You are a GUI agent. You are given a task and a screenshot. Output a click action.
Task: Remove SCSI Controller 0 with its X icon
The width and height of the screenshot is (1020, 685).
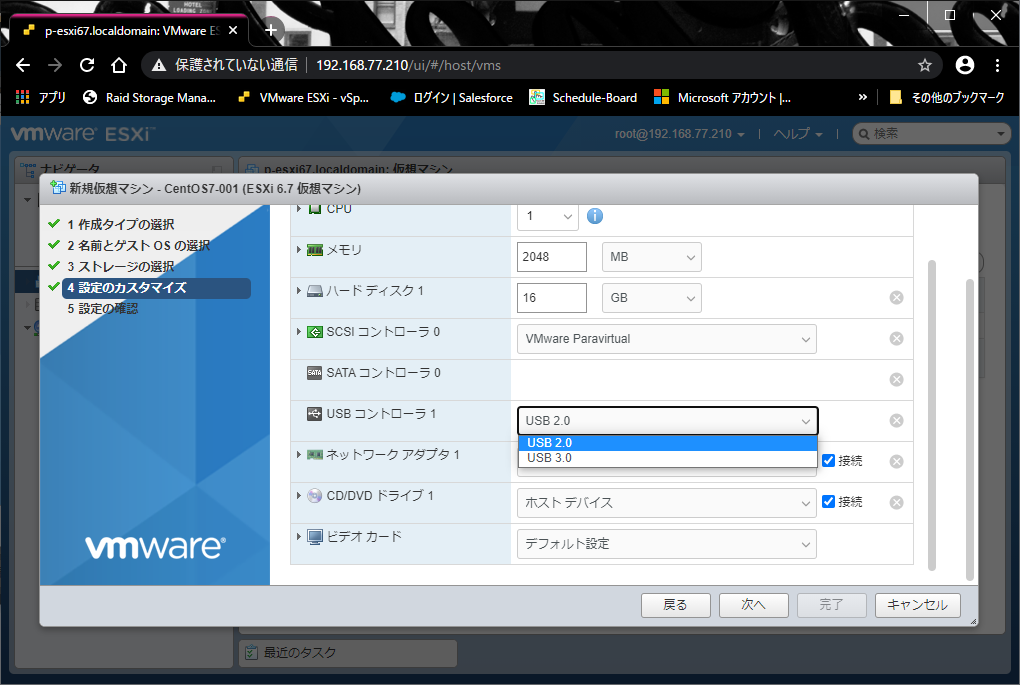(x=896, y=338)
